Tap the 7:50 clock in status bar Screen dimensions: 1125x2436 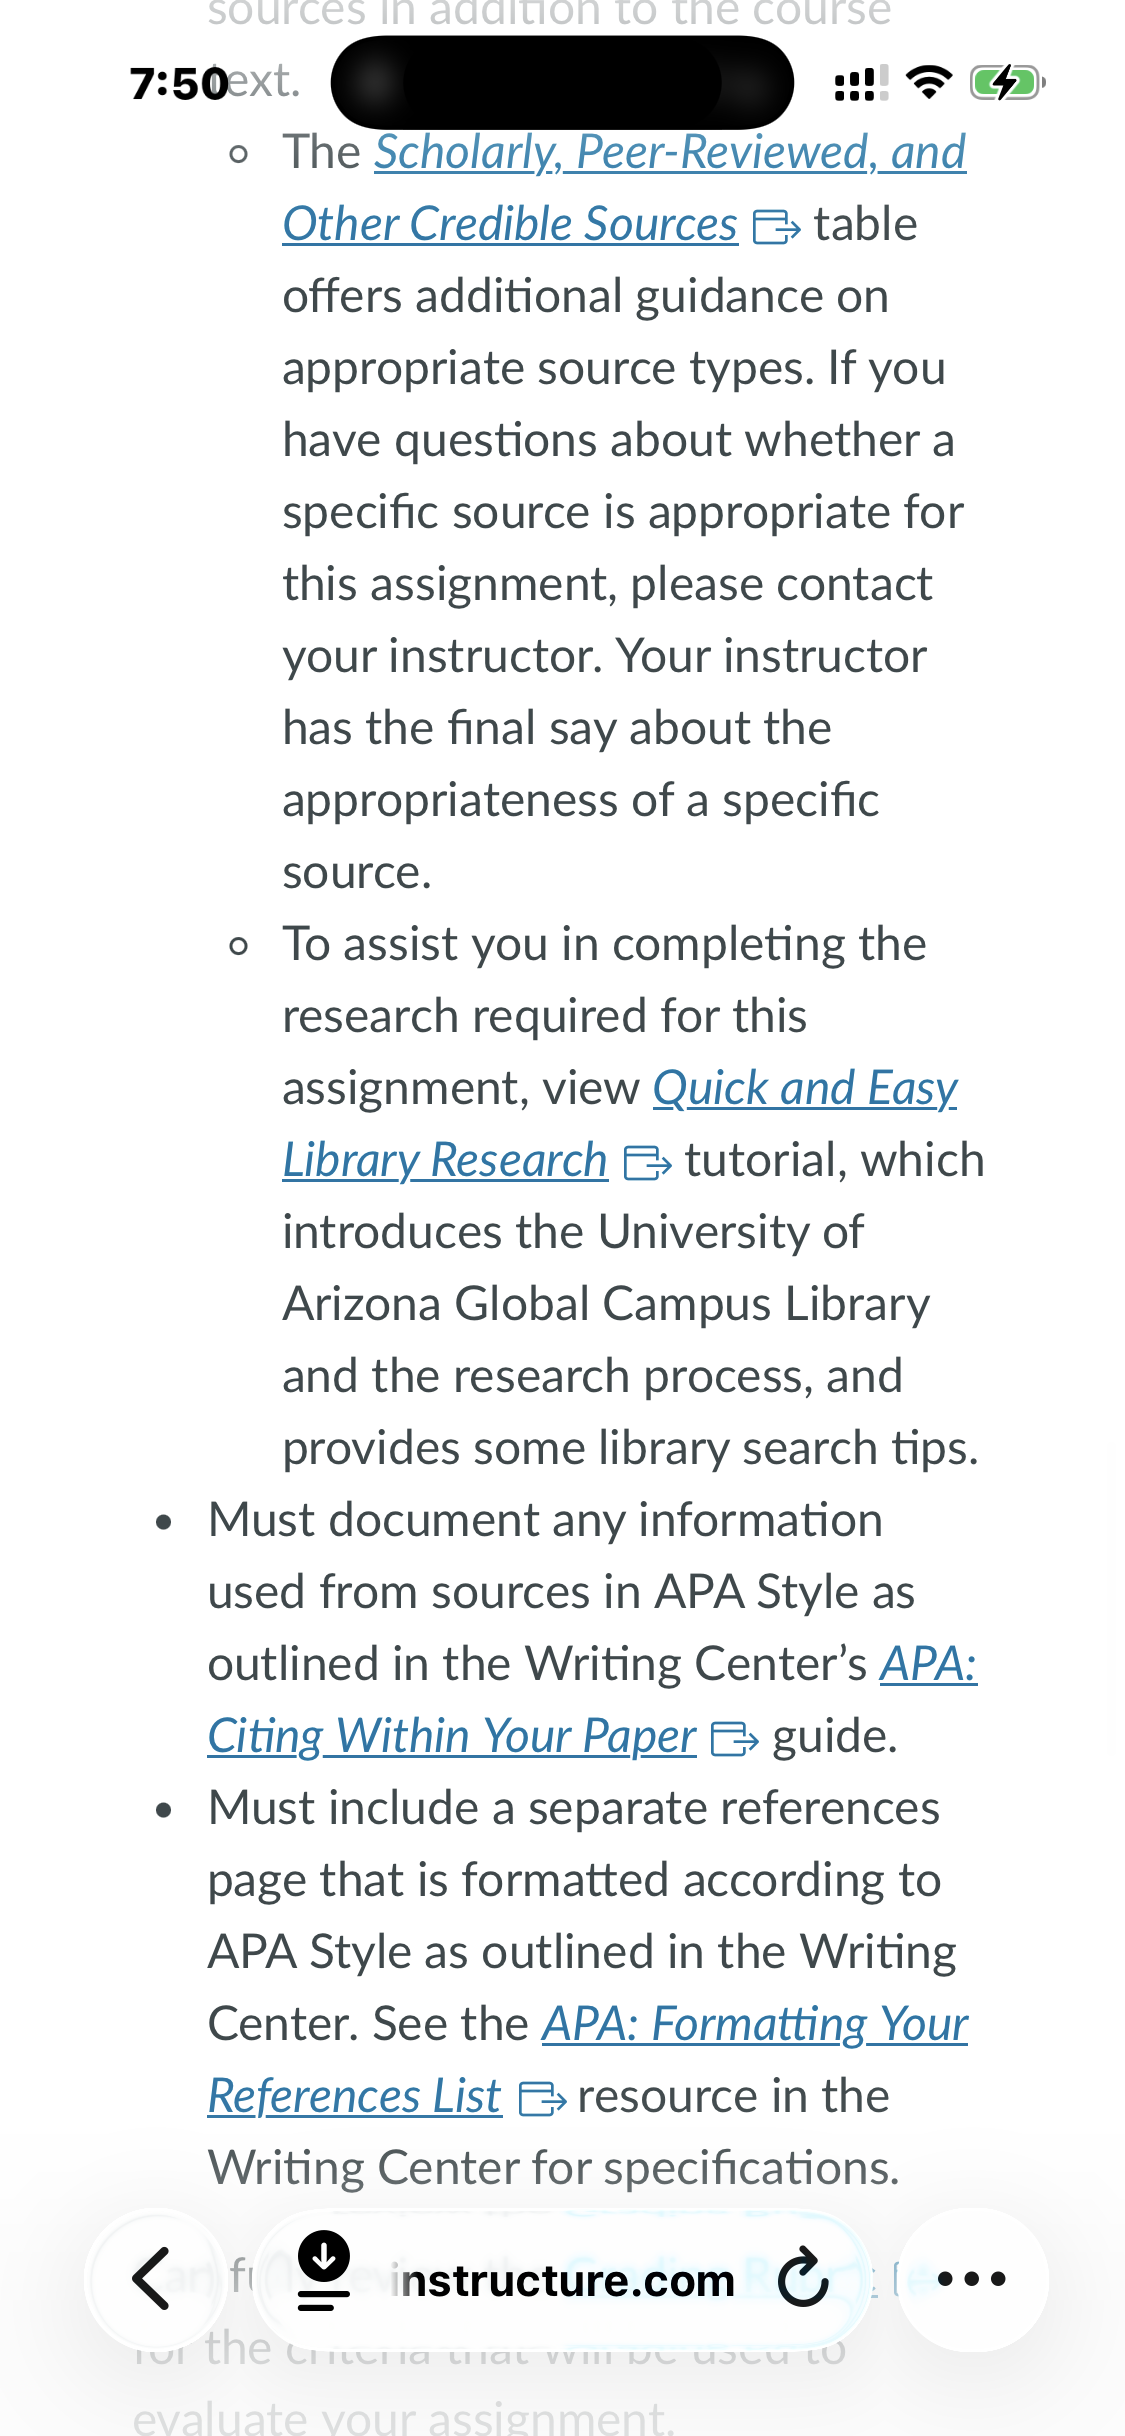(180, 84)
